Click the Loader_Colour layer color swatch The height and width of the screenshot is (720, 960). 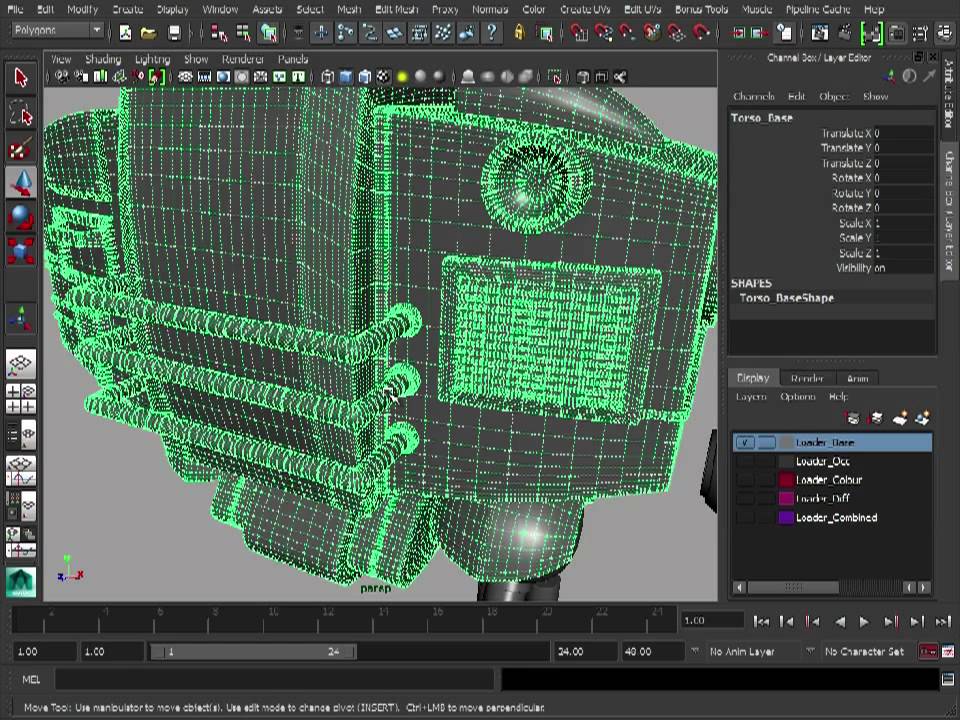tap(786, 480)
